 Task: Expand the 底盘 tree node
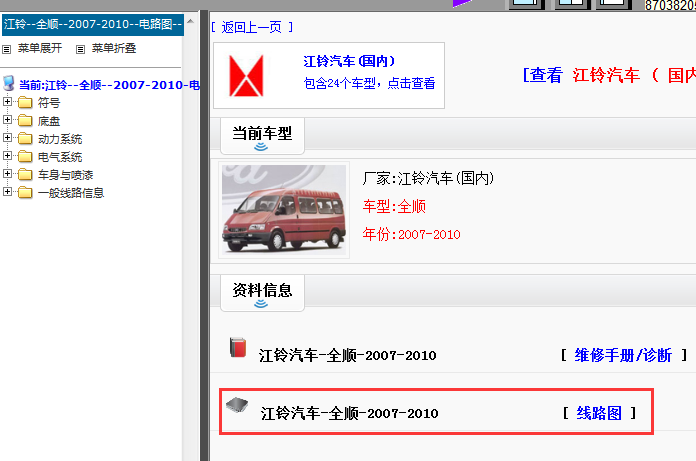point(7,120)
